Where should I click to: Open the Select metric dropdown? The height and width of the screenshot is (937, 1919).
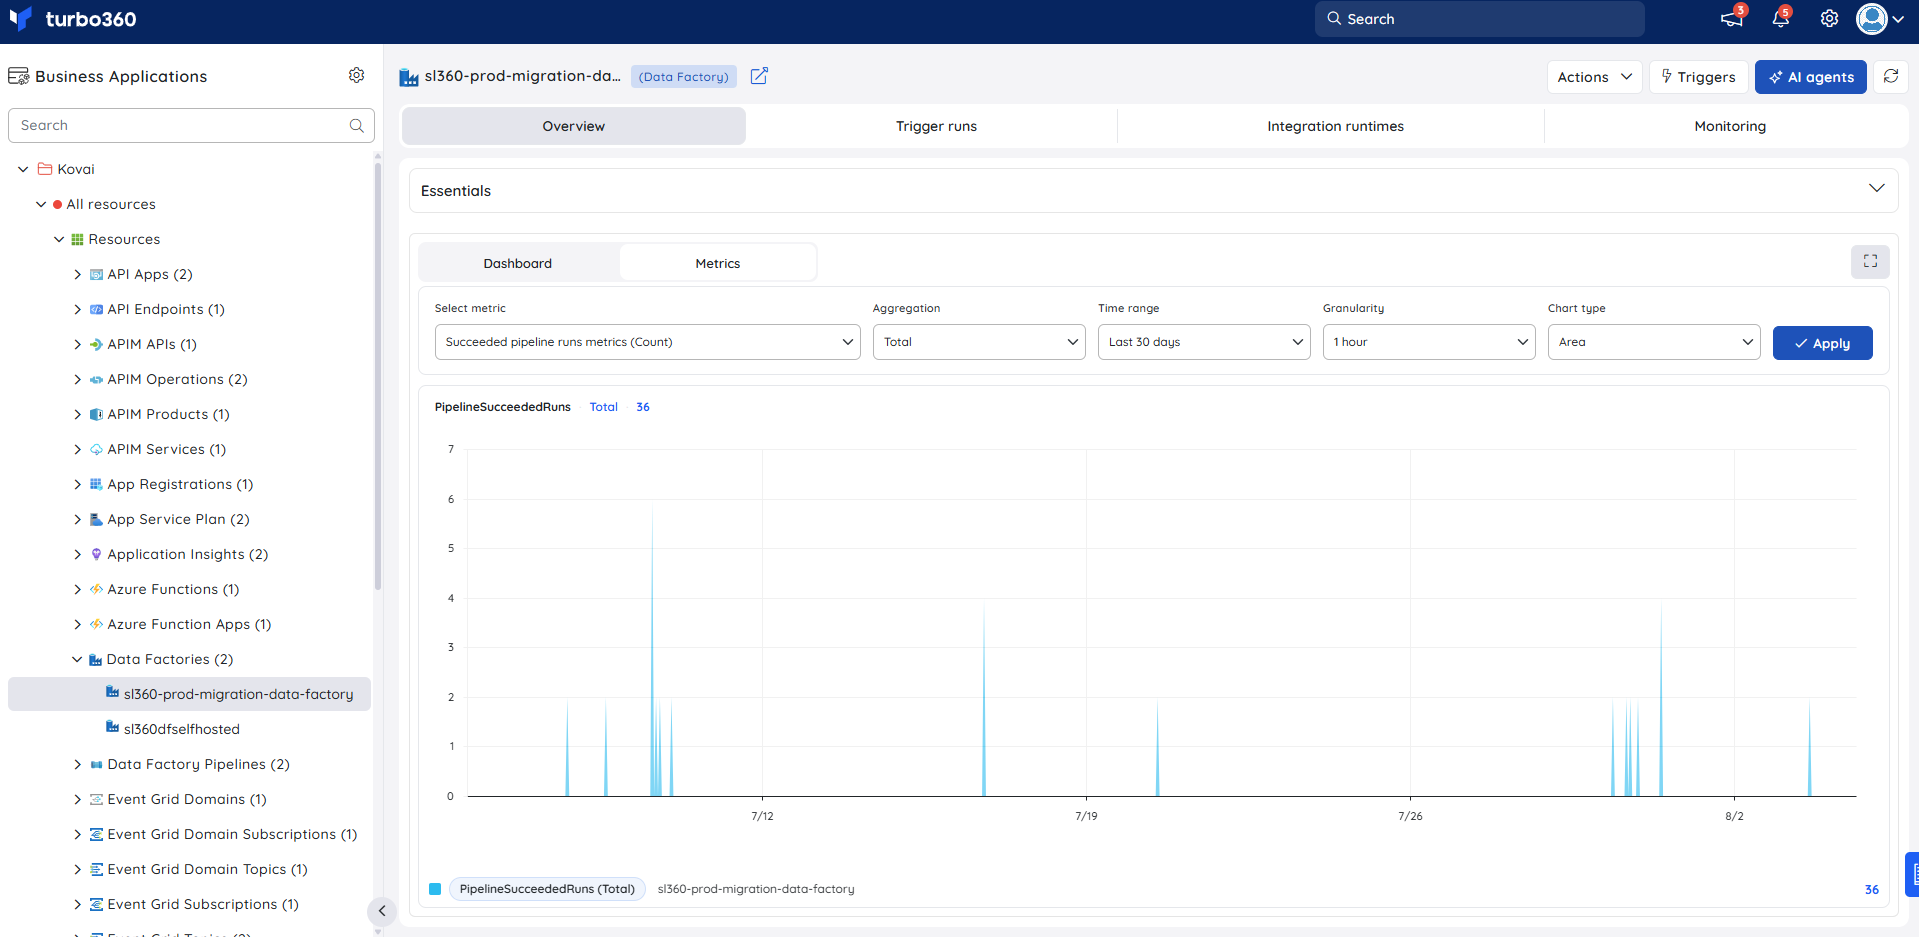(x=648, y=342)
